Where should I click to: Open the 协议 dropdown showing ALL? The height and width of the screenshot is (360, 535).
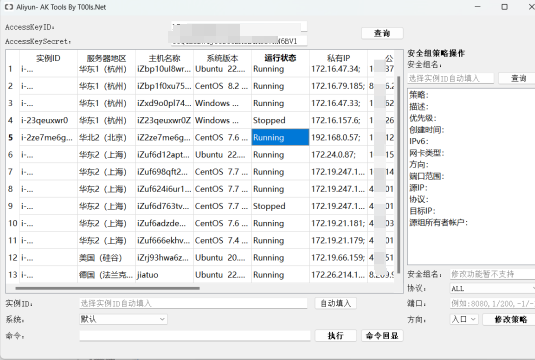click(x=492, y=288)
